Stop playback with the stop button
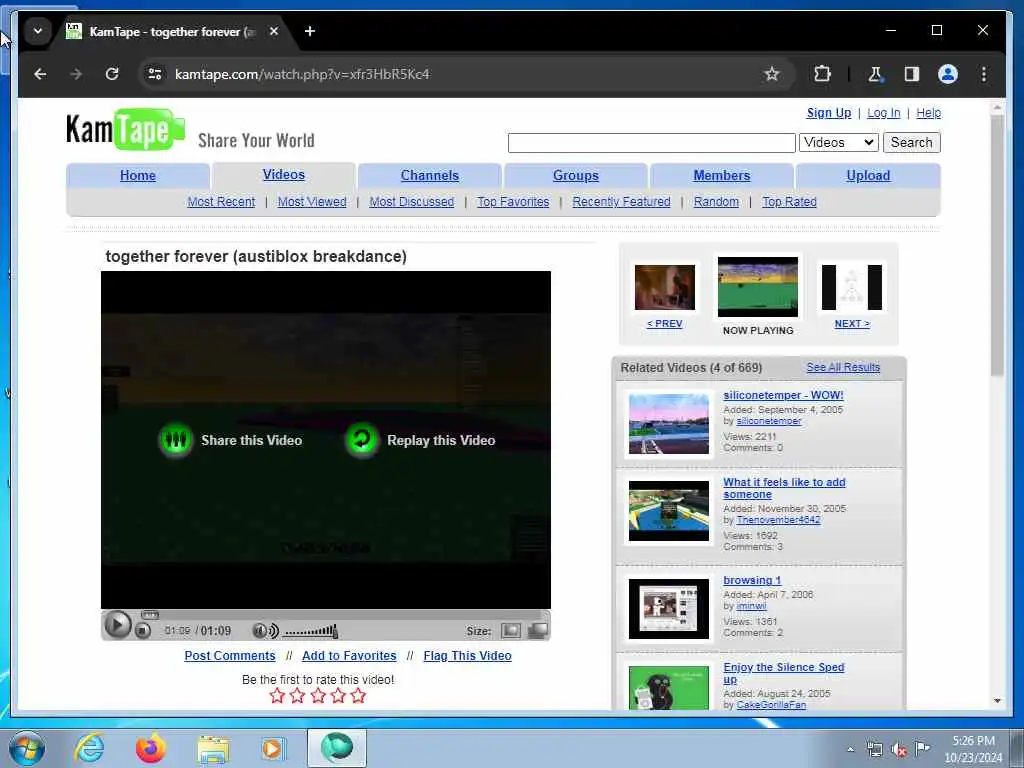Image resolution: width=1024 pixels, height=768 pixels. pyautogui.click(x=143, y=631)
